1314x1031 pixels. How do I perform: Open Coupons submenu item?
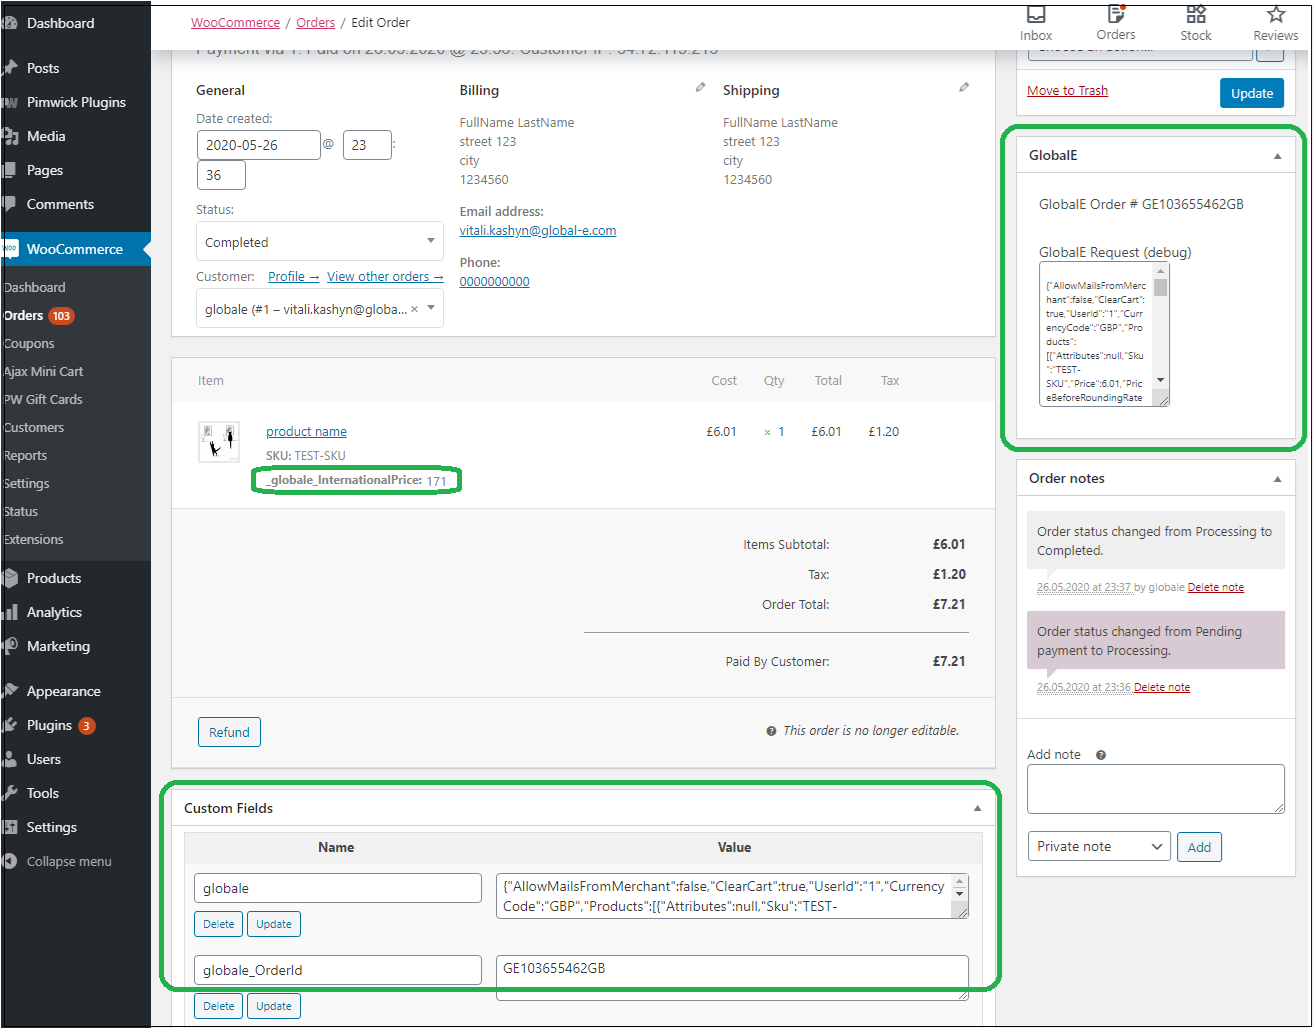click(29, 344)
